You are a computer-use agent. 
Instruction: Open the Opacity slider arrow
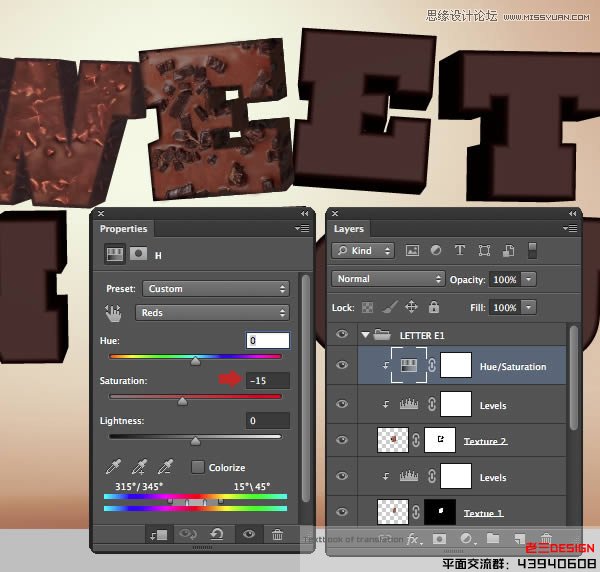click(x=528, y=279)
